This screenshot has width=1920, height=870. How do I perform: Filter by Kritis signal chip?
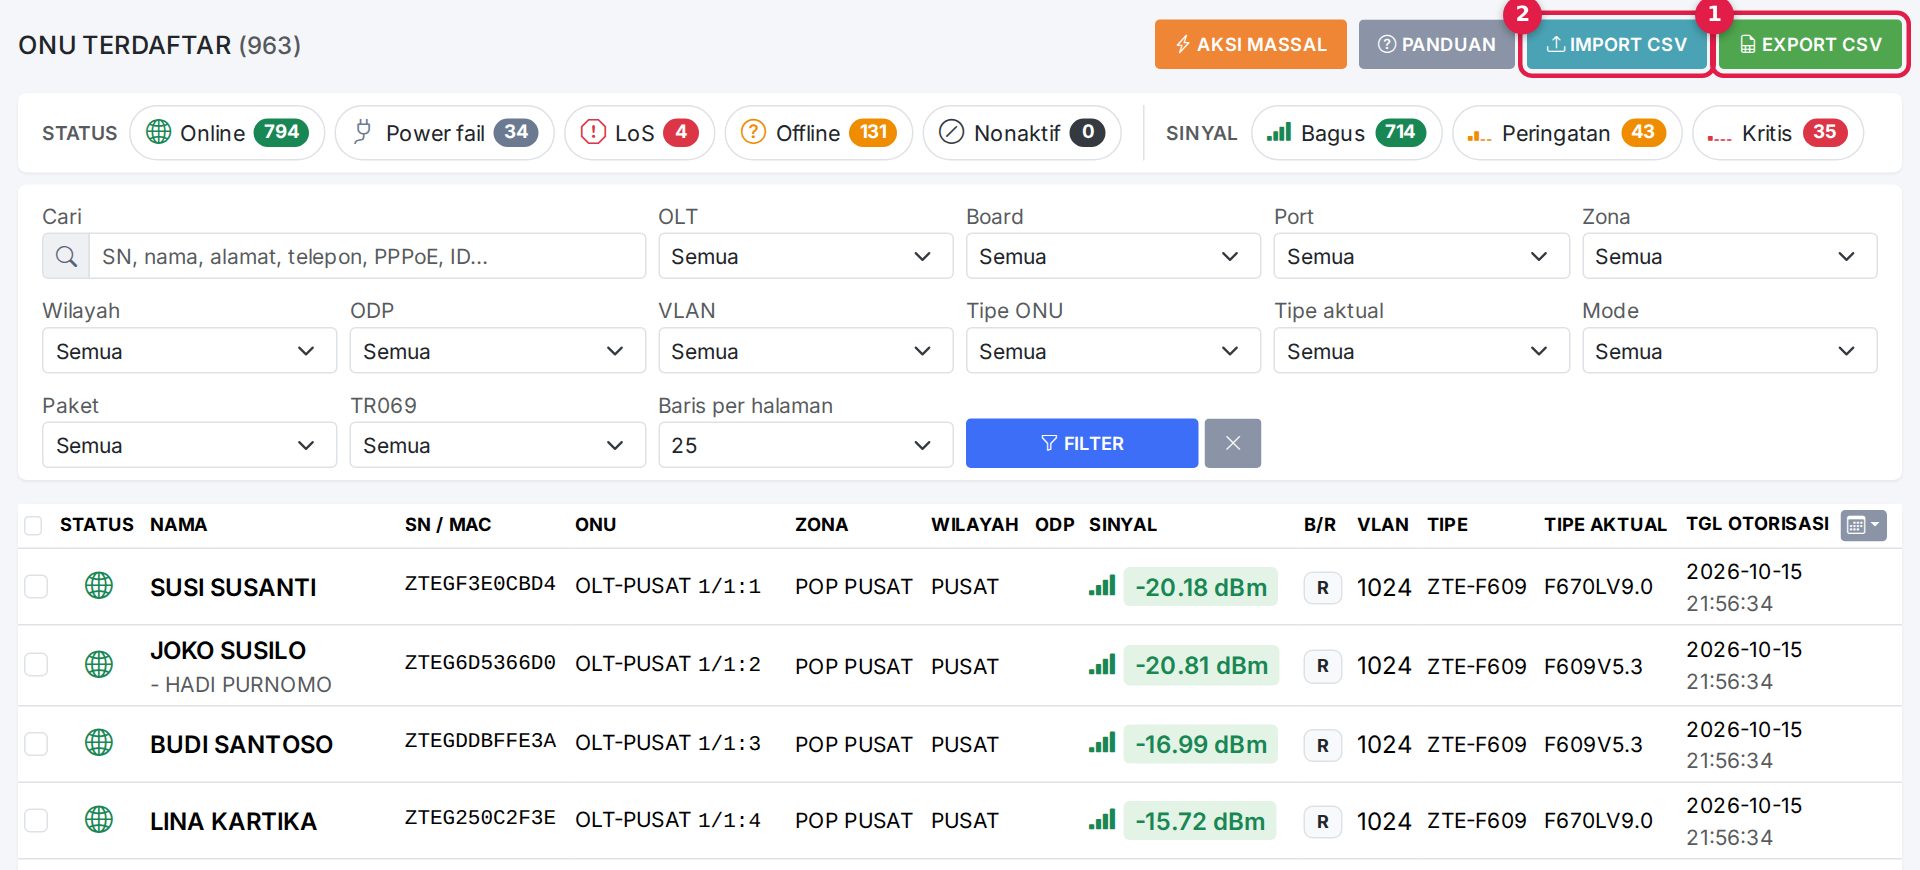[1777, 133]
